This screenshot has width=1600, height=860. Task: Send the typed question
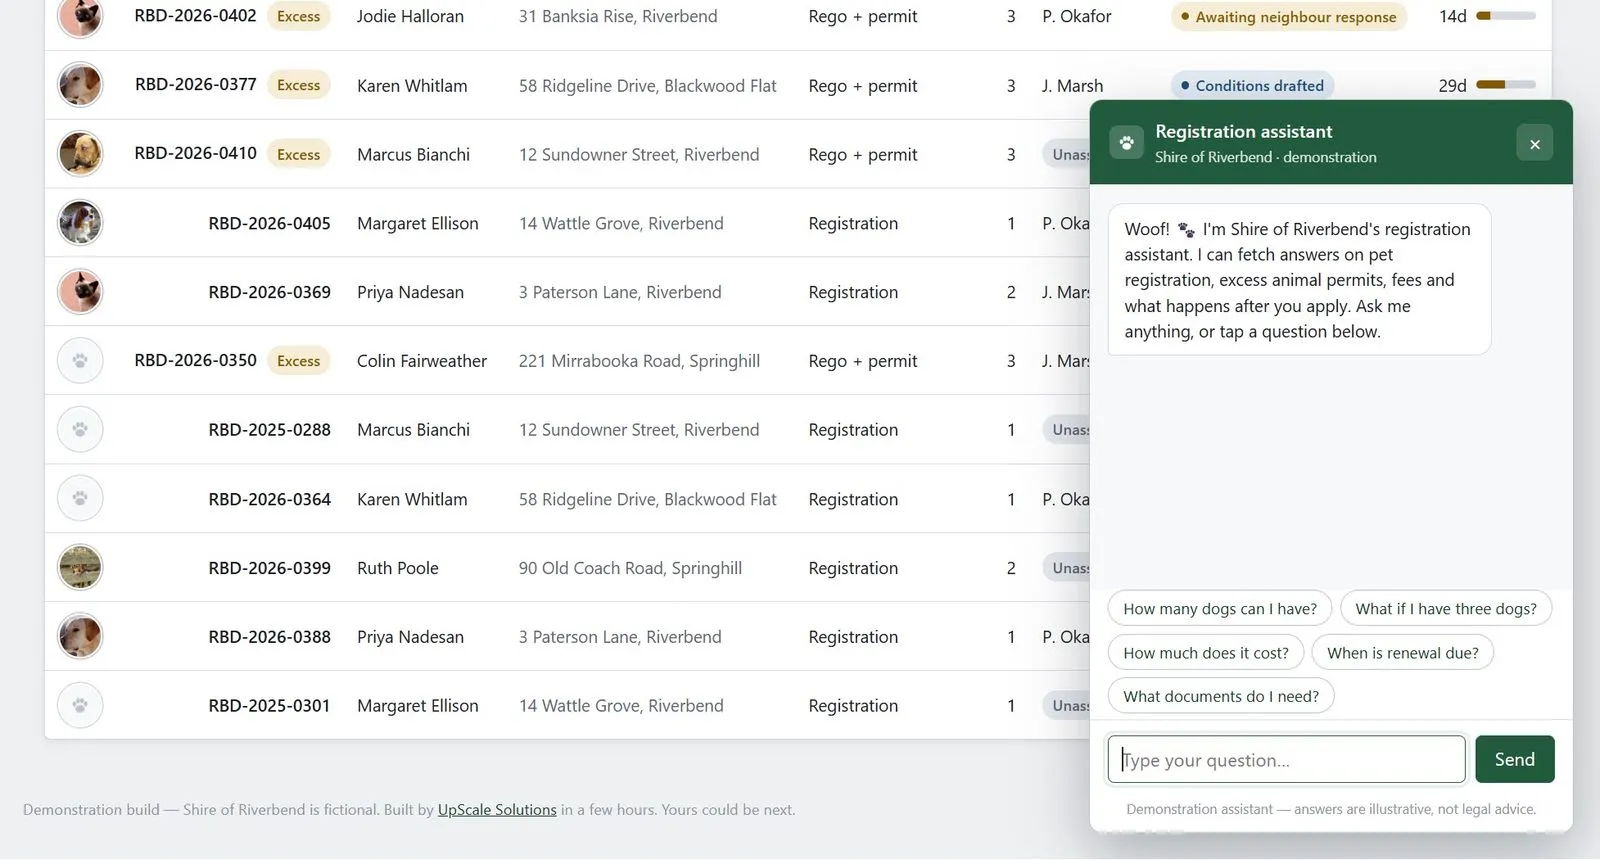click(1514, 759)
